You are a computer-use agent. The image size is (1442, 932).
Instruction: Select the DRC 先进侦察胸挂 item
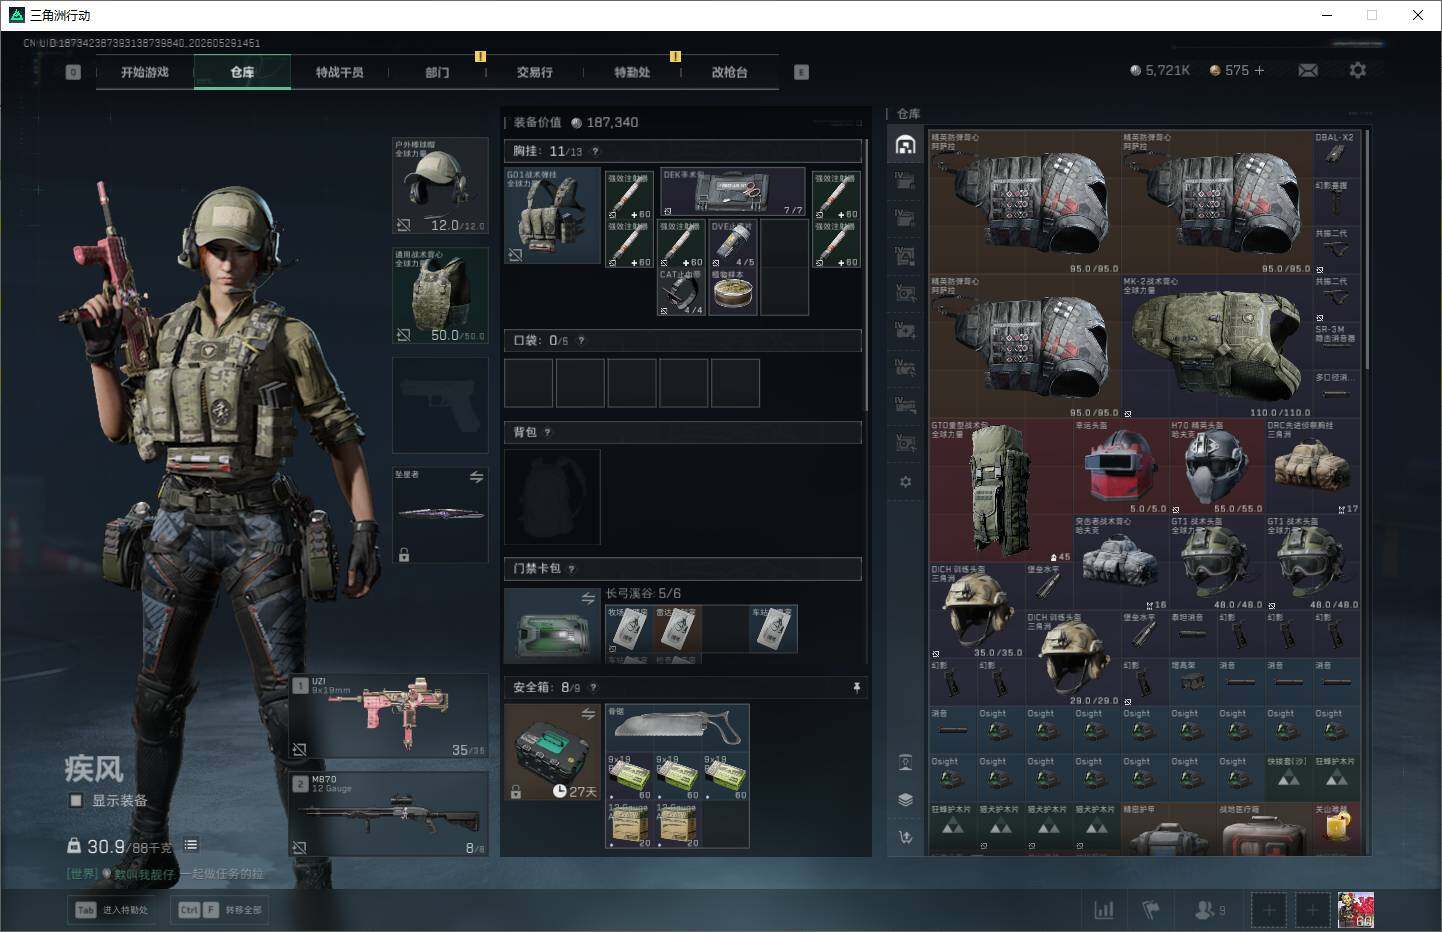tap(1312, 467)
